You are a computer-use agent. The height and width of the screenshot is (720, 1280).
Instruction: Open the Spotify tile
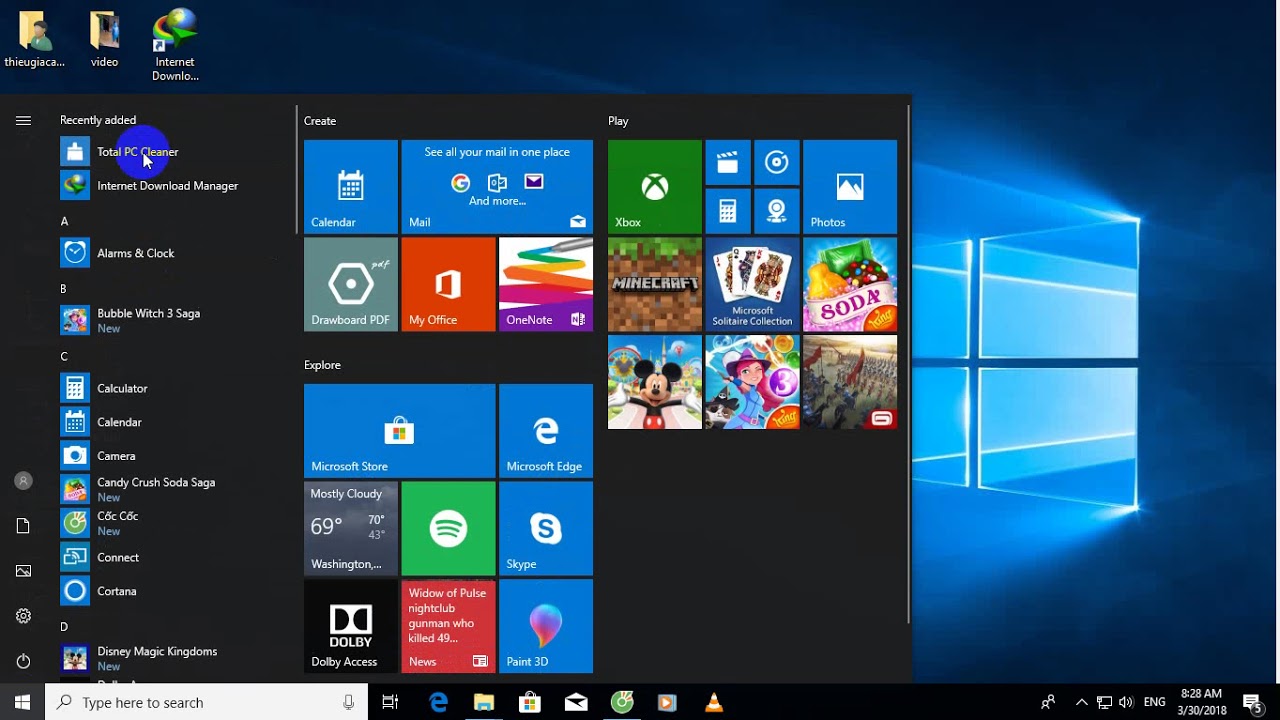coord(448,528)
